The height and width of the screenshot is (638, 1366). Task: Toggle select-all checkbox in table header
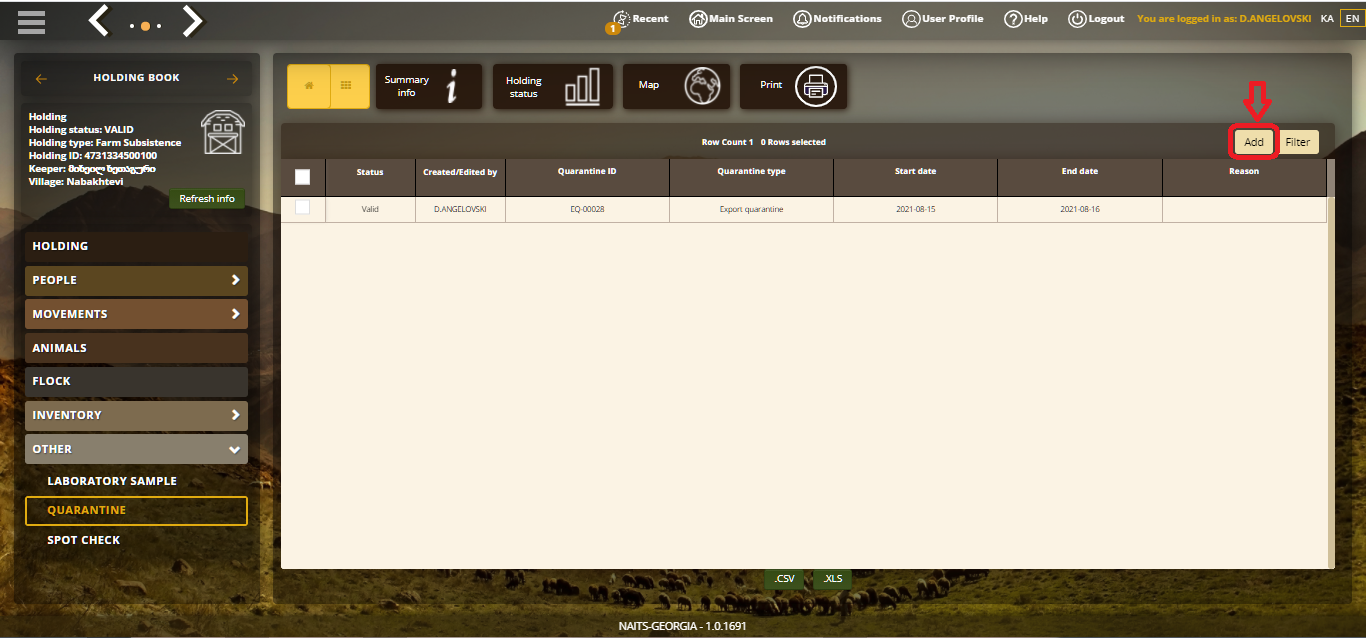303,177
